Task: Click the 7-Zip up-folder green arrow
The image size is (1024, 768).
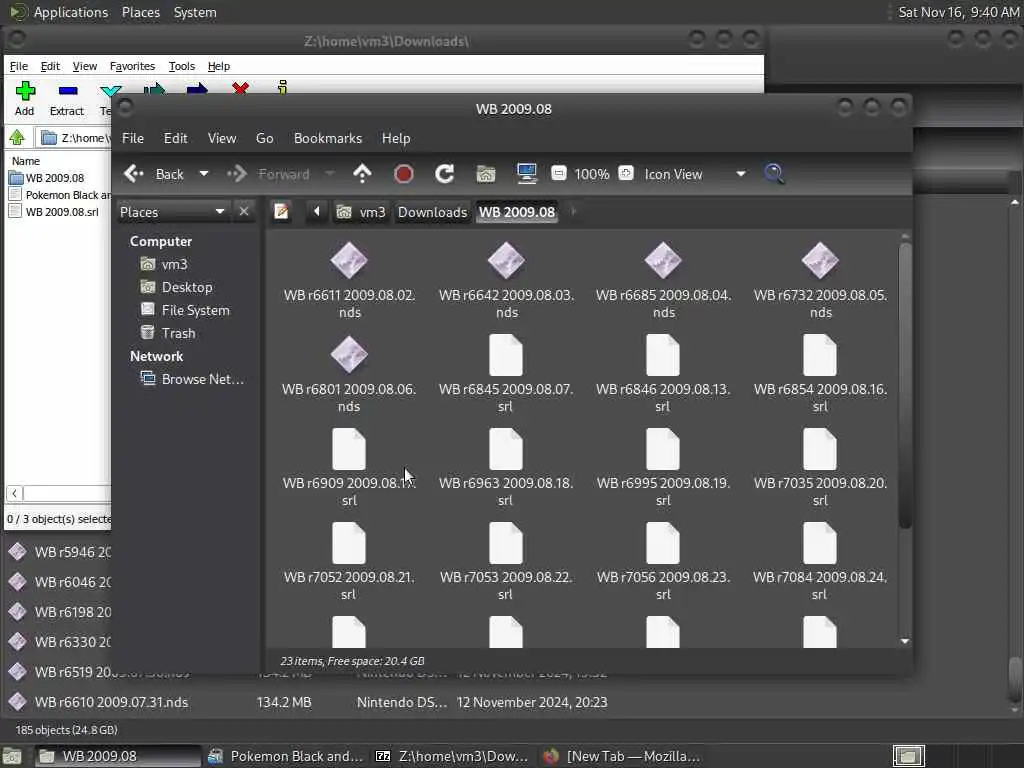Action: point(17,138)
